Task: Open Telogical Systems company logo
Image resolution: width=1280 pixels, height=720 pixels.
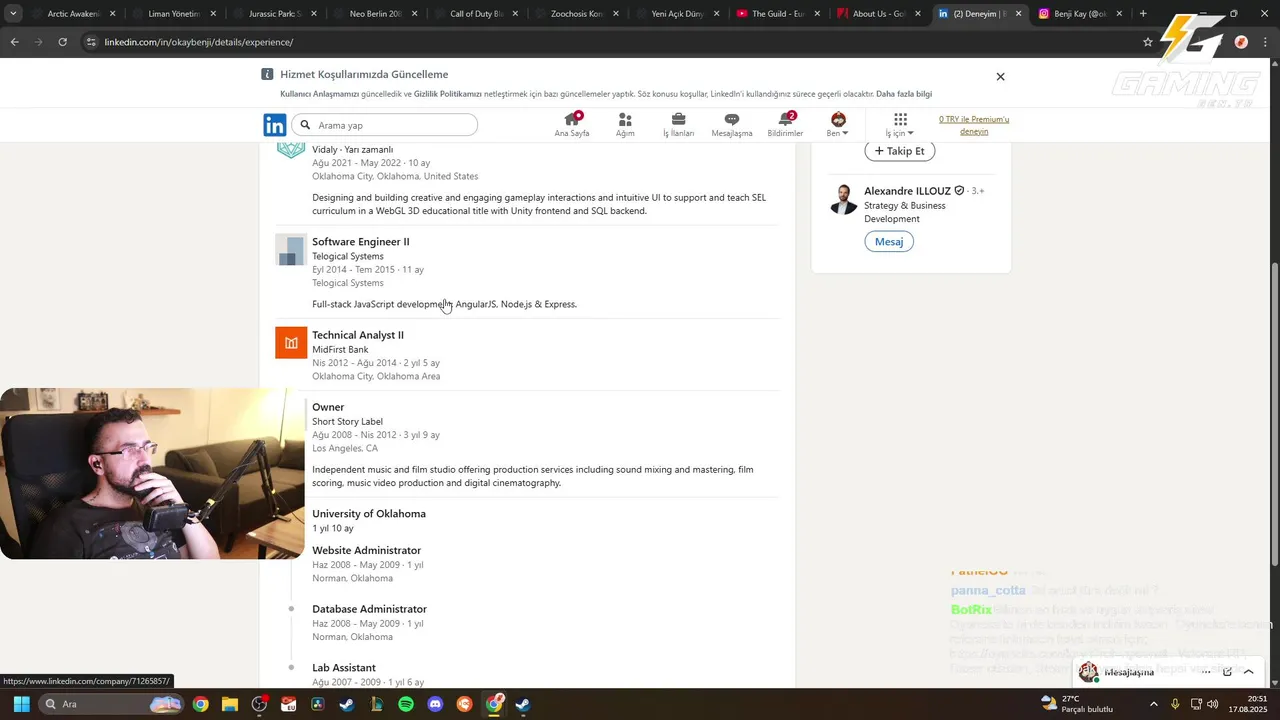Action: [x=291, y=250]
